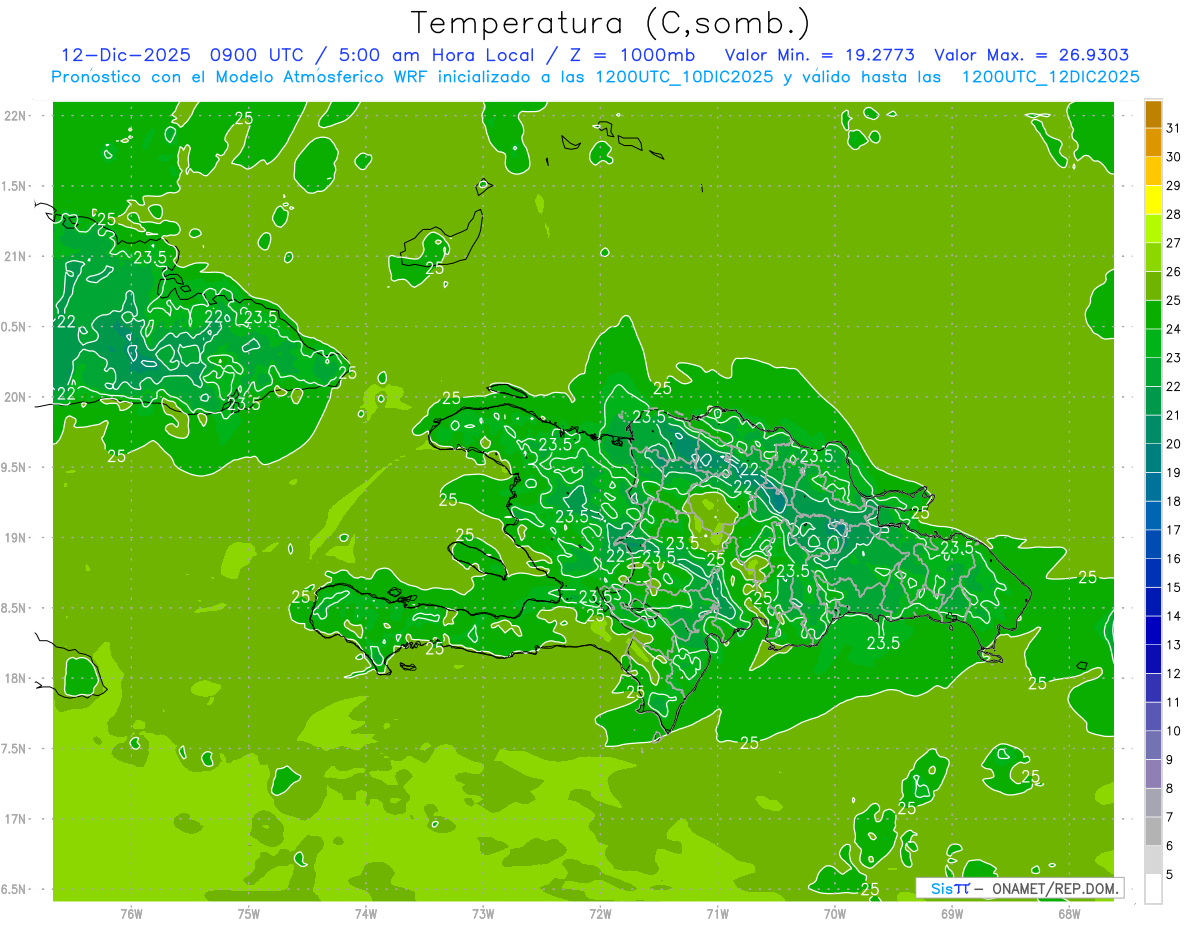The image size is (1200, 927).
Task: Click the map title 'Temperatura (C,somb.)'
Action: [x=610, y=23]
